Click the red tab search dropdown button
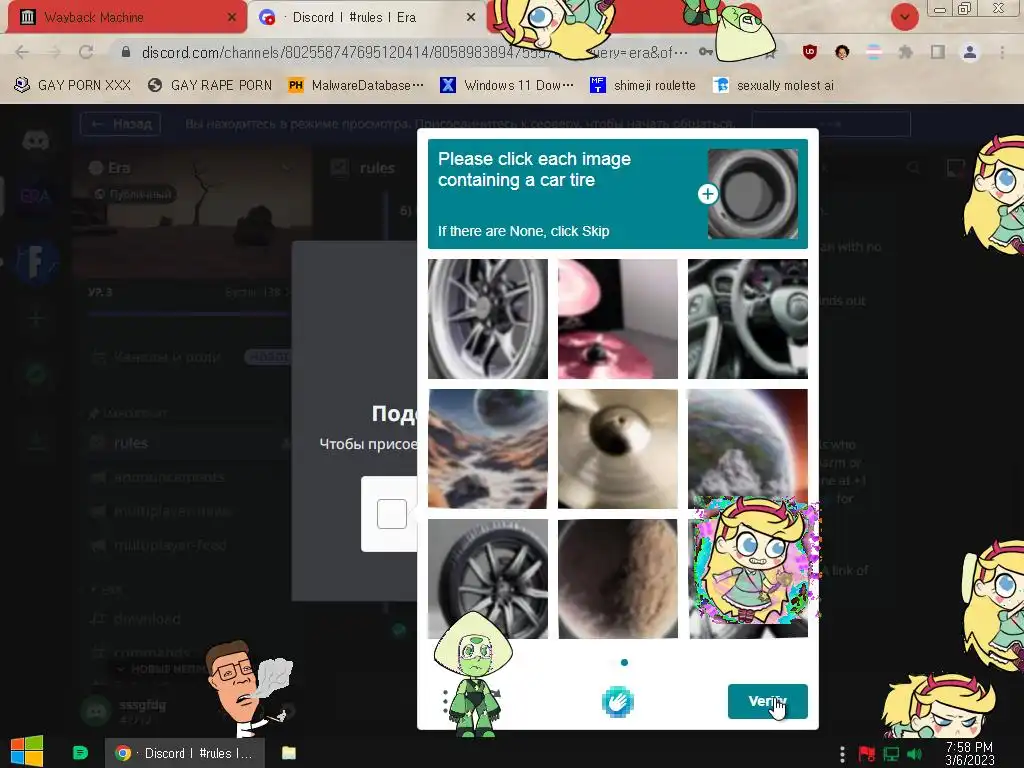This screenshot has height=768, width=1024. pyautogui.click(x=904, y=17)
